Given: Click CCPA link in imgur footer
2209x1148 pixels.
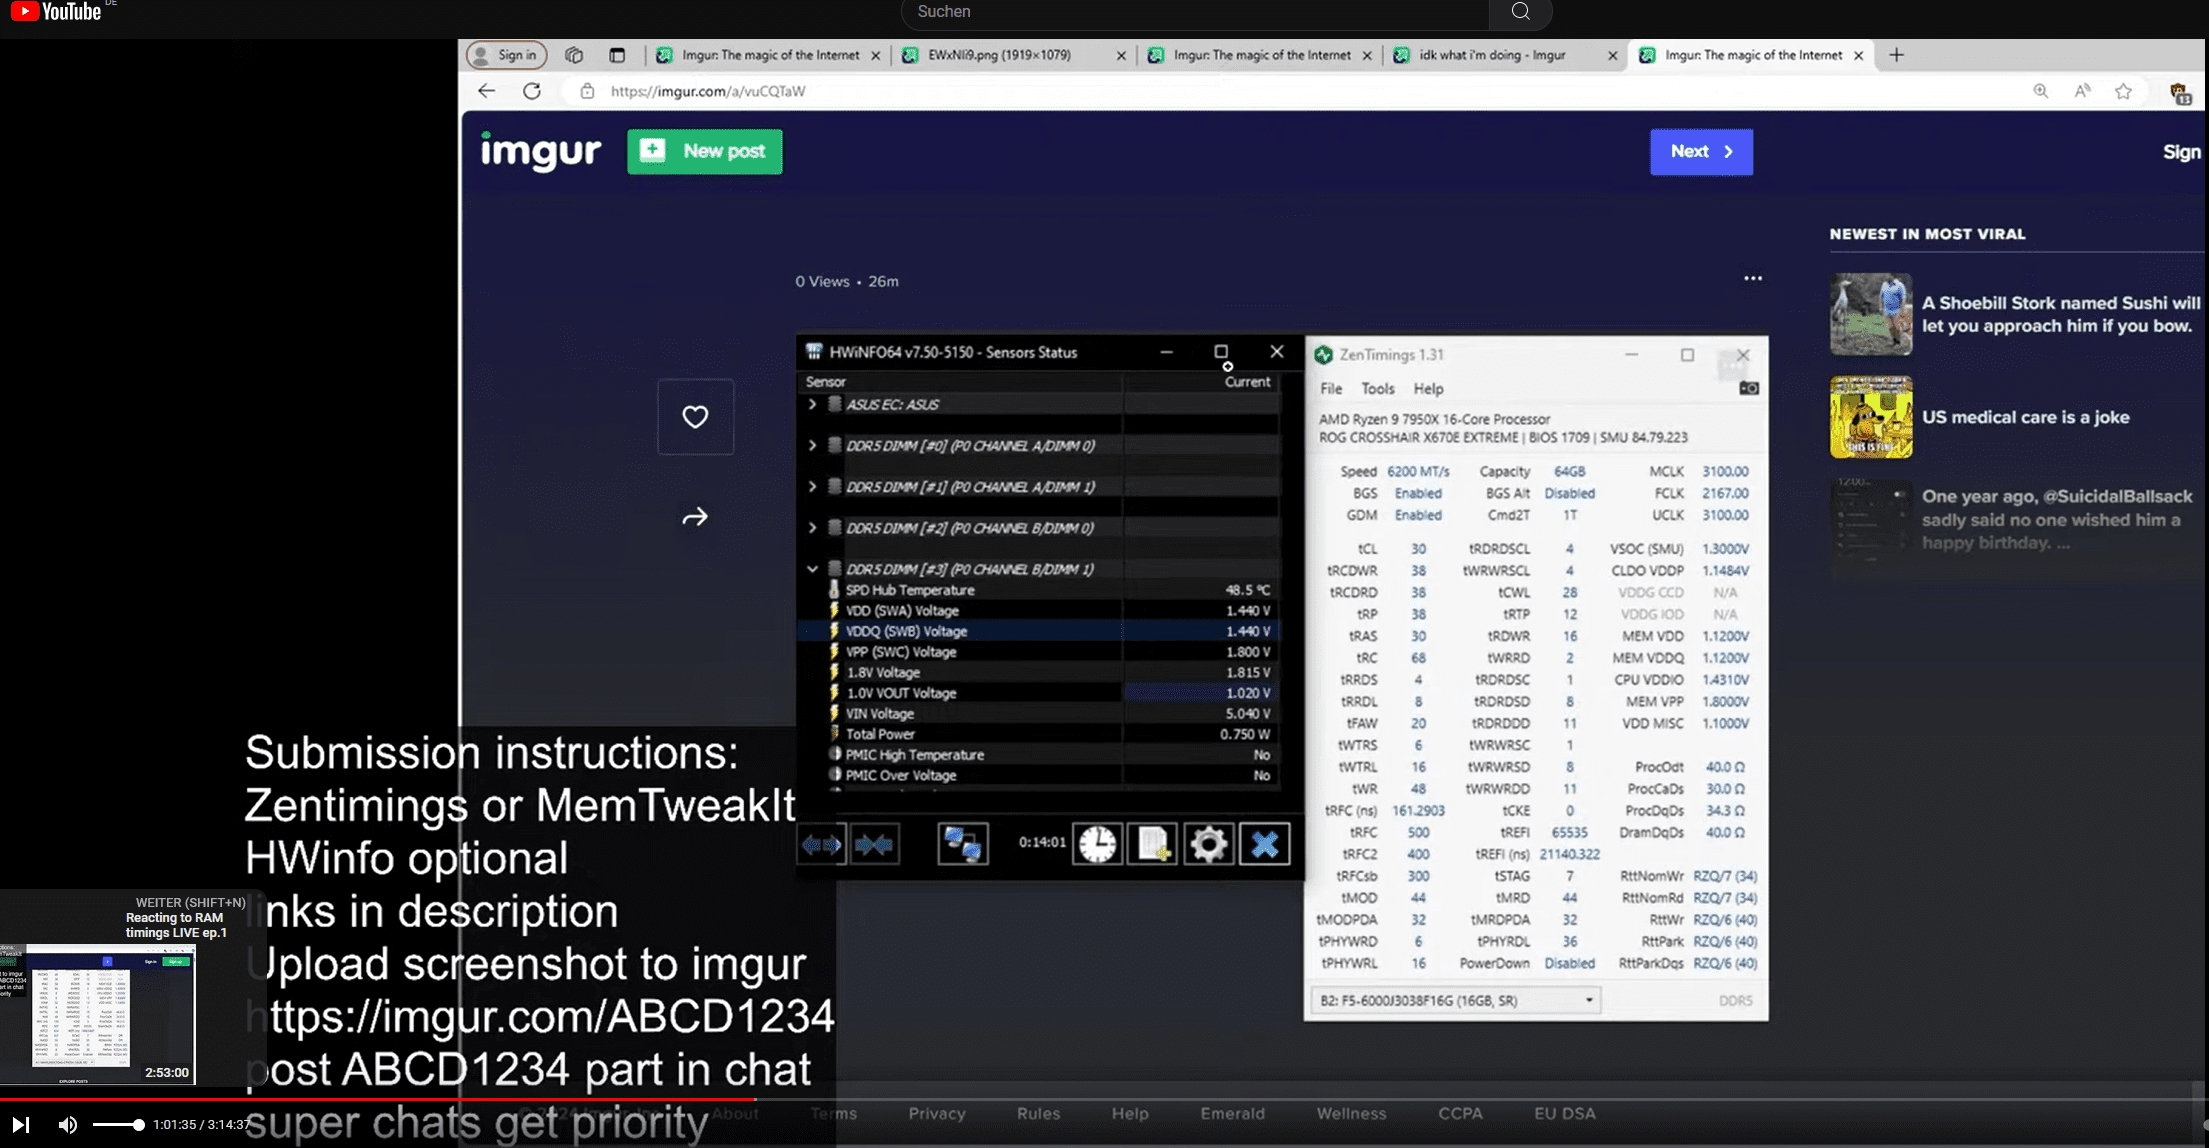Looking at the screenshot, I should [x=1460, y=1113].
